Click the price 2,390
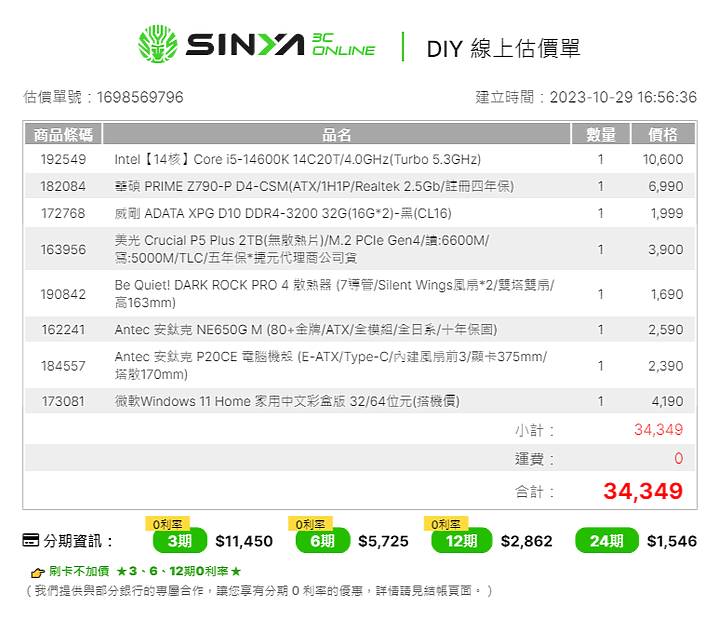 tap(665, 366)
